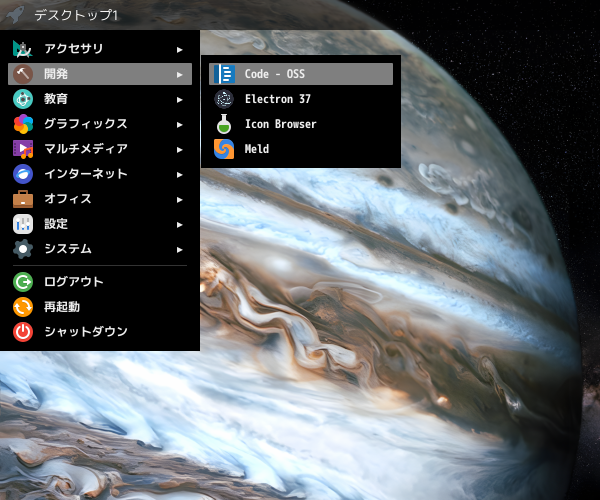Screen dimensions: 600x500
Task: Choose 再起動 to restart
Action: (x=100, y=307)
